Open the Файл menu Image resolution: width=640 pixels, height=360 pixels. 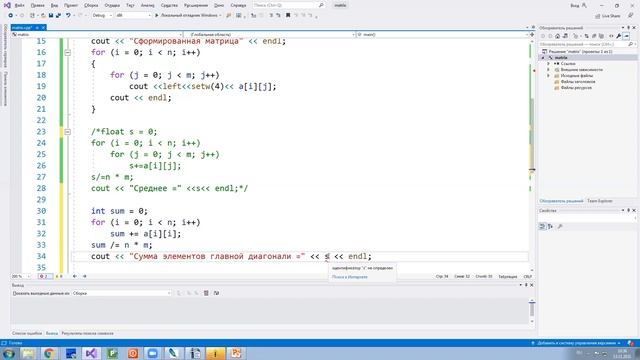click(19, 5)
